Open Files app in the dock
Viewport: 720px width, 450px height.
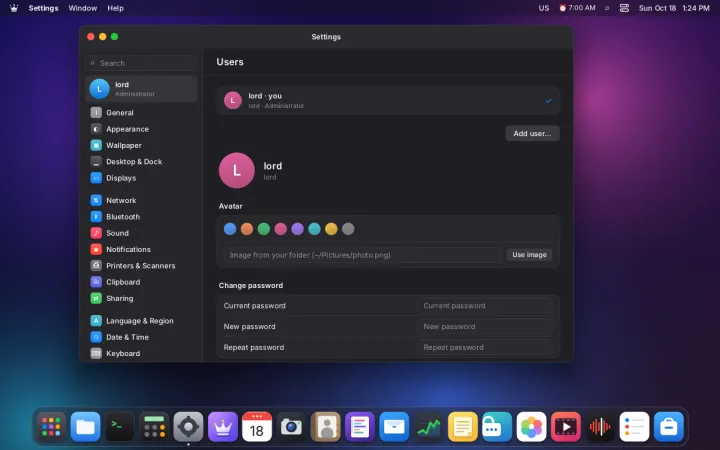pyautogui.click(x=85, y=427)
